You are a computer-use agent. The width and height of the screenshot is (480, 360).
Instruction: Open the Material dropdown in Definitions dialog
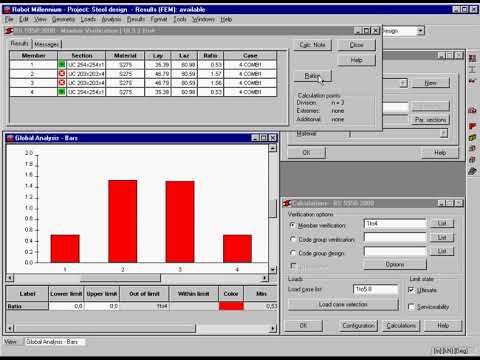443,134
